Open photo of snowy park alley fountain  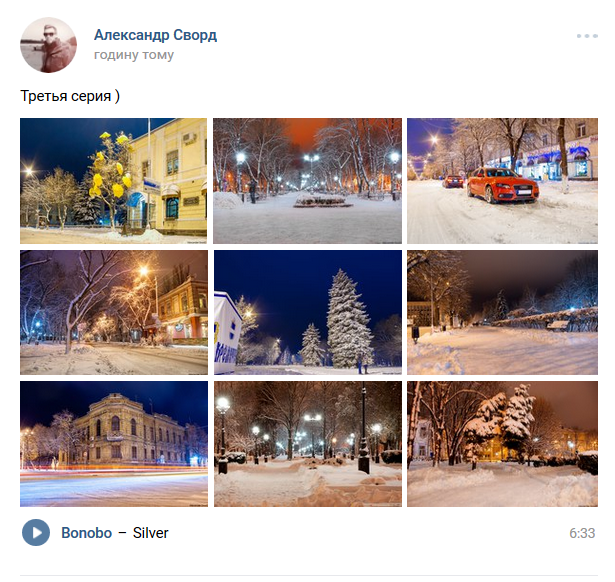click(x=308, y=181)
